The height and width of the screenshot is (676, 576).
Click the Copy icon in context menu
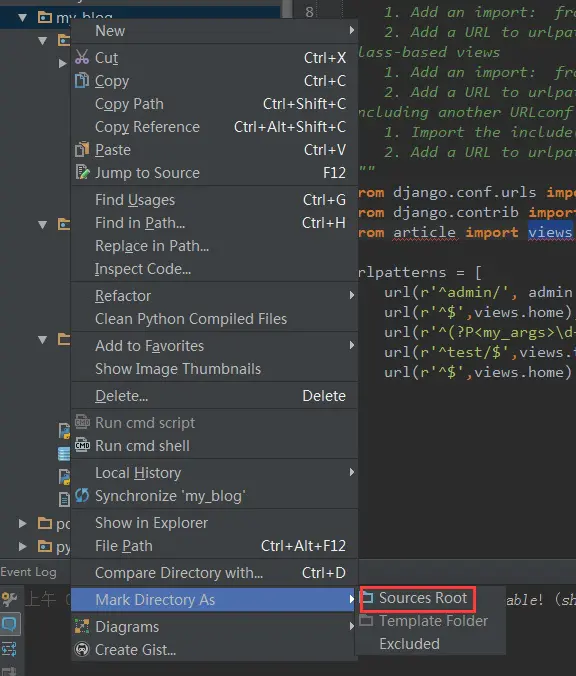[82, 80]
